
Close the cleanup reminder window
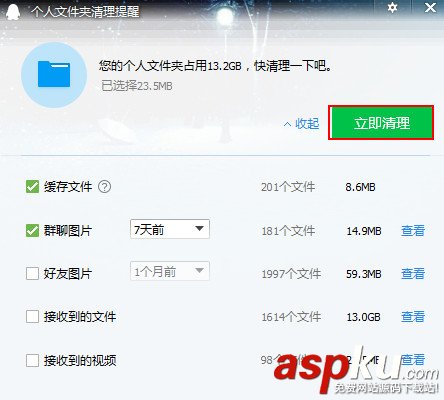click(430, 7)
